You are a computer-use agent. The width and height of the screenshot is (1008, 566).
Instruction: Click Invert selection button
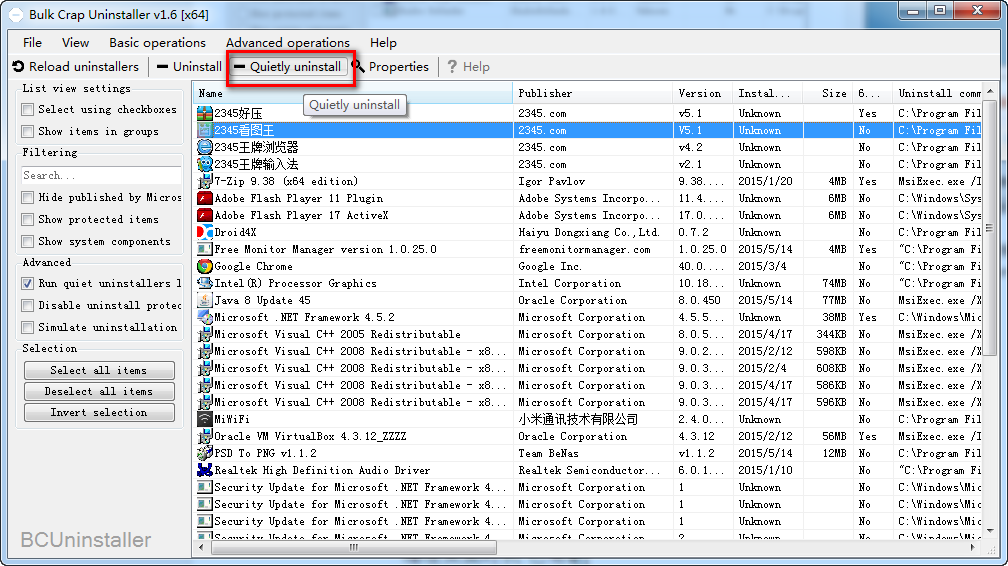pyautogui.click(x=99, y=412)
